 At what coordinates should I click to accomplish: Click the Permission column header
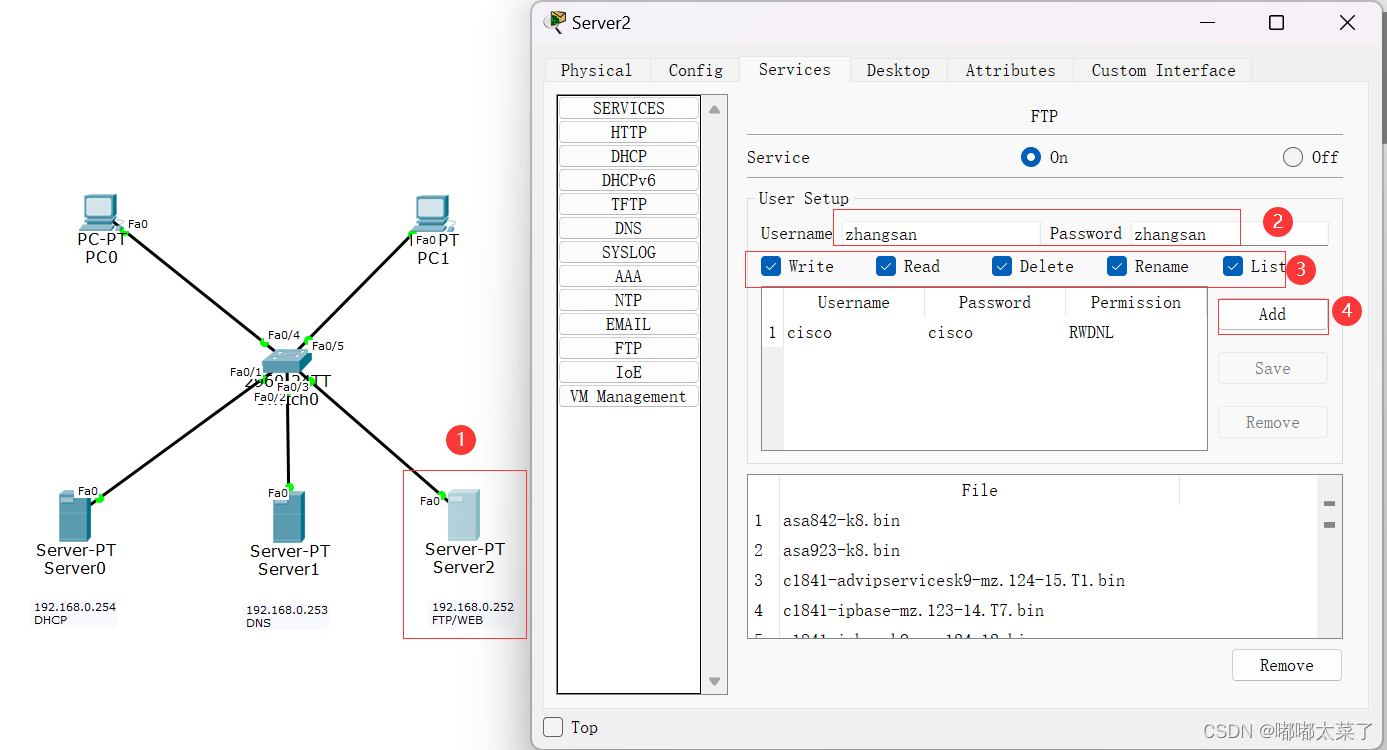1135,302
